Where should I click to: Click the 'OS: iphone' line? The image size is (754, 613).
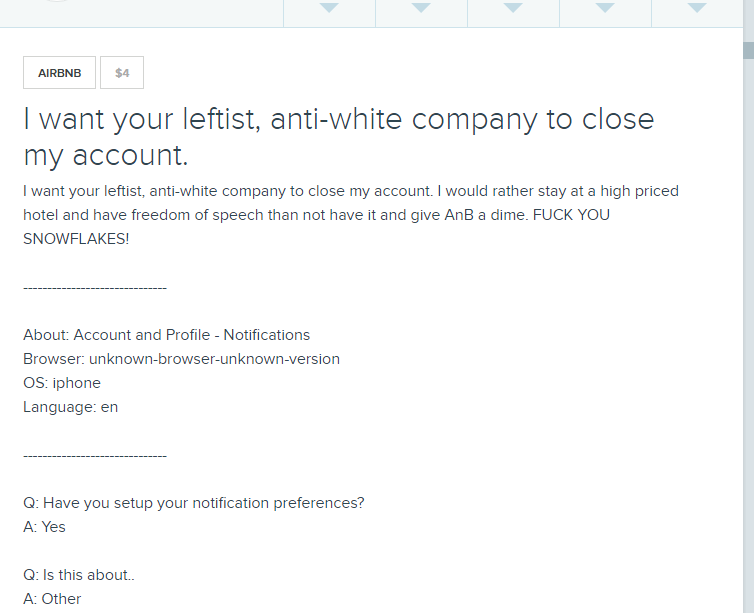62,383
